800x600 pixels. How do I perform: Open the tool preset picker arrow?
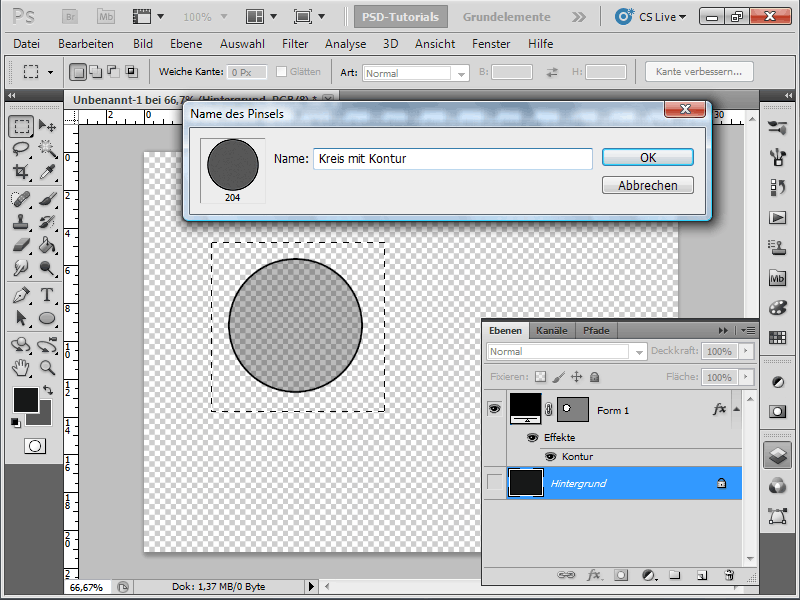tap(50, 72)
